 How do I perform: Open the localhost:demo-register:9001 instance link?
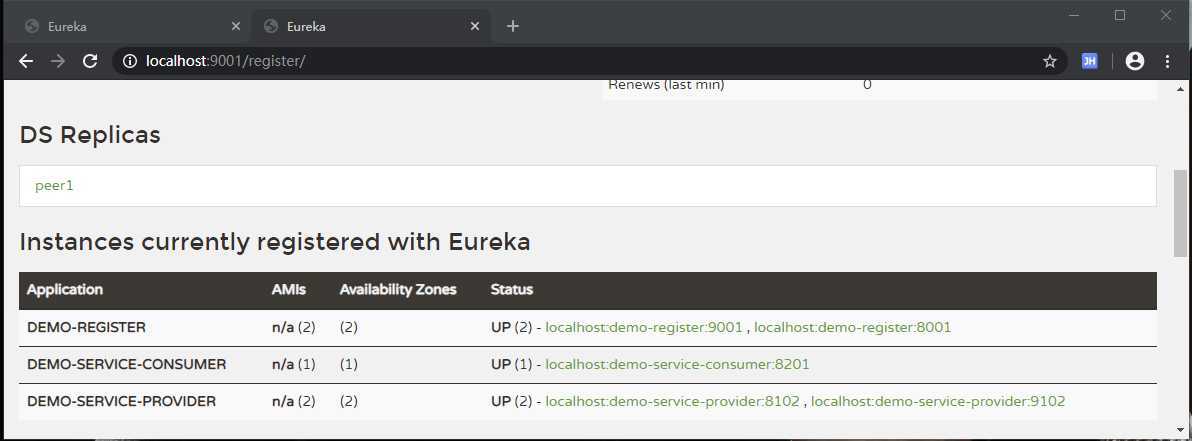tap(644, 327)
